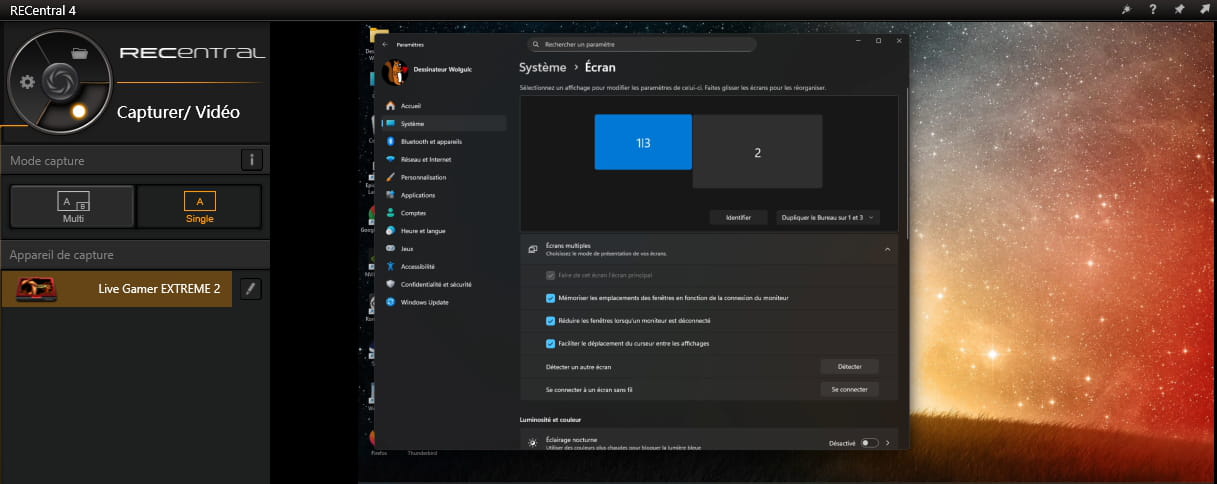The image size is (1217, 484).
Task: Open the Mode capture info icon
Action: pyautogui.click(x=252, y=160)
